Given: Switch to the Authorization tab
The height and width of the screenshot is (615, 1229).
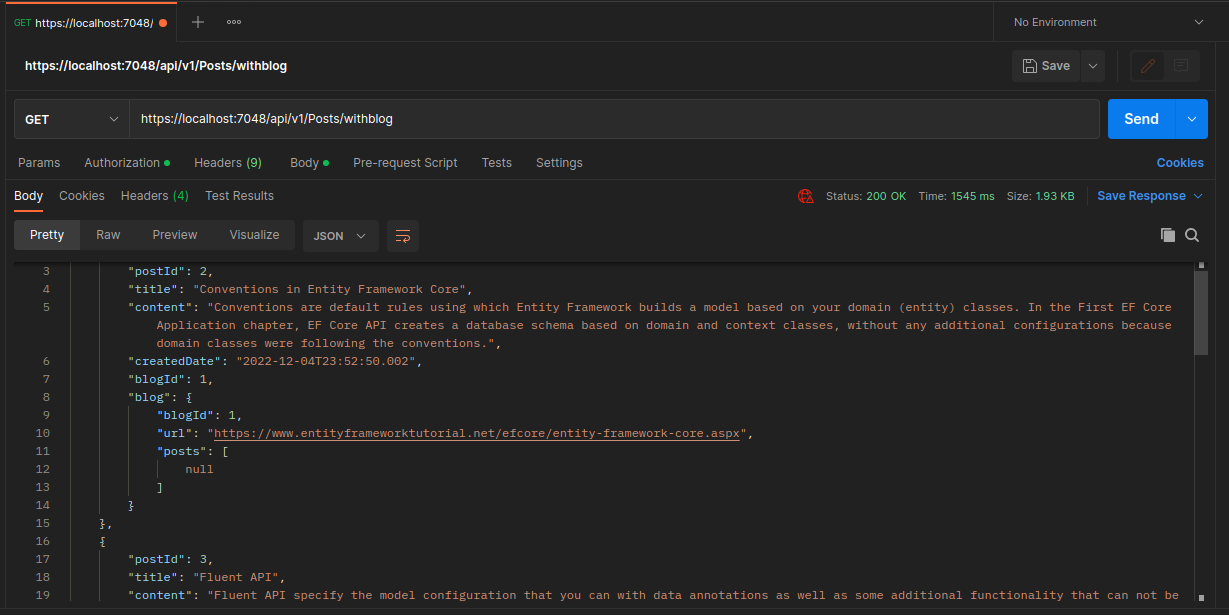Looking at the screenshot, I should pos(127,163).
